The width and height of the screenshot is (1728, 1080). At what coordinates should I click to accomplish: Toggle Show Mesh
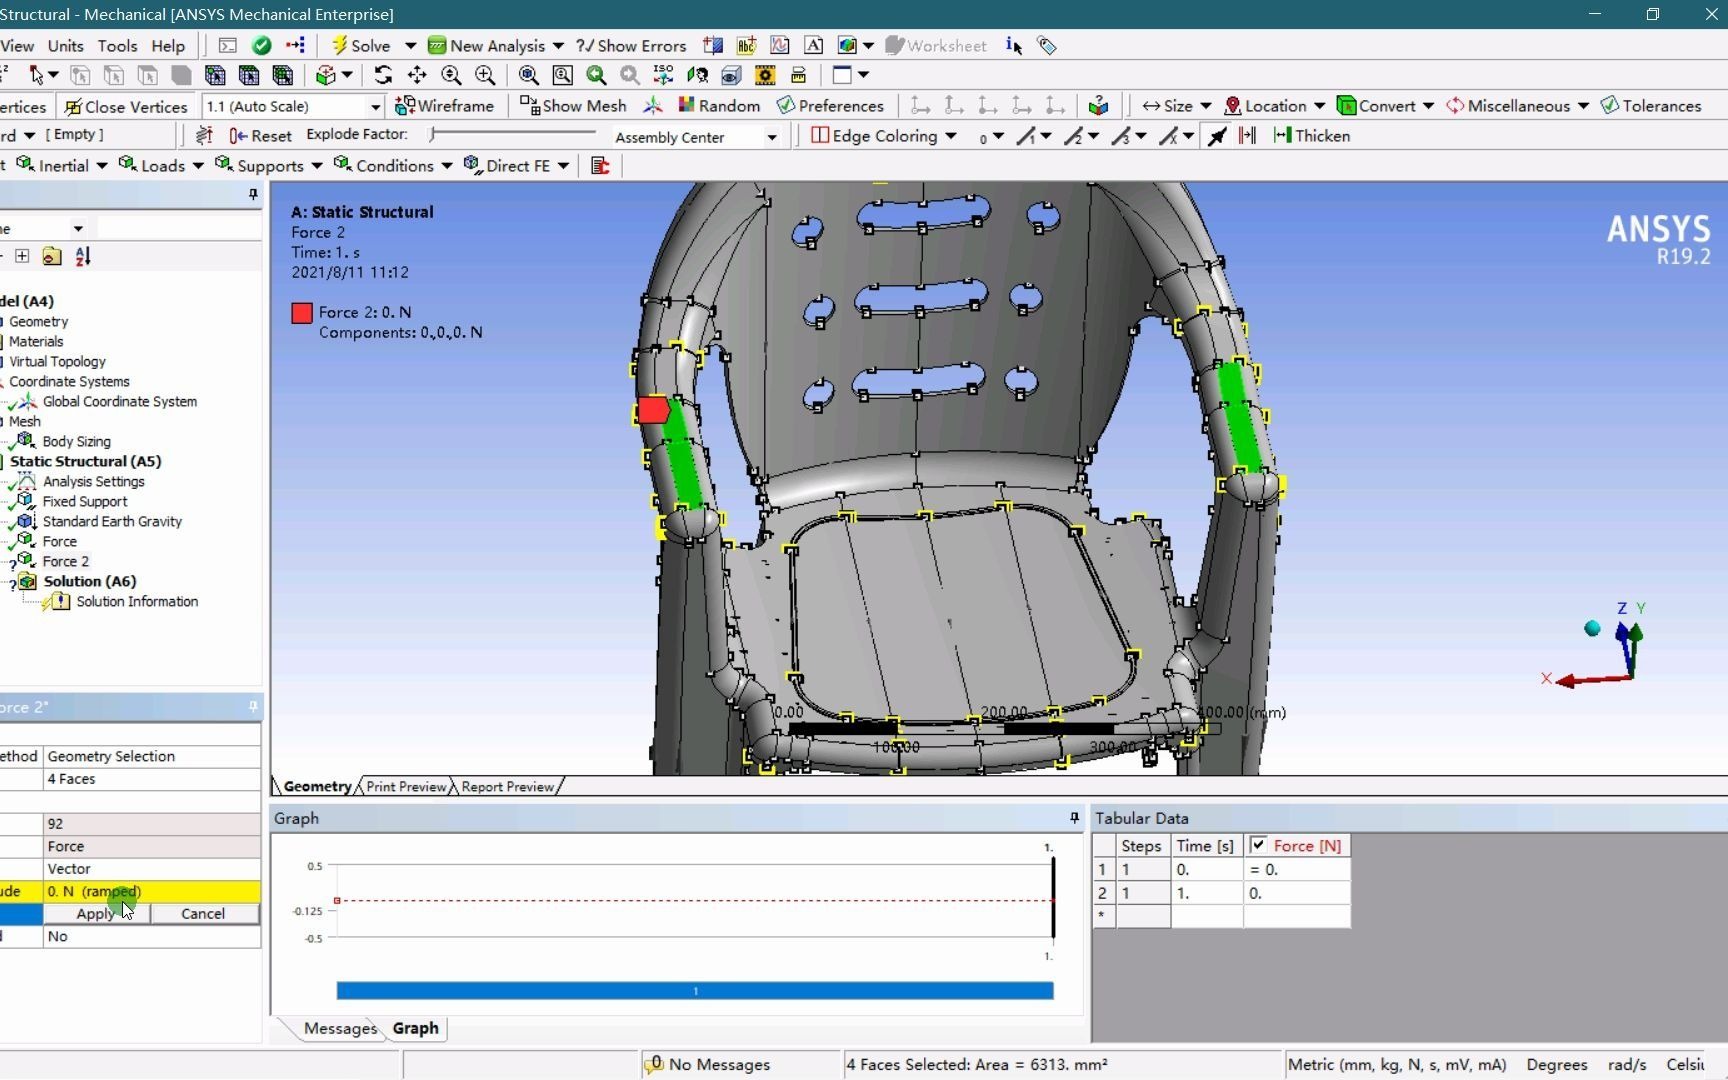click(x=573, y=105)
